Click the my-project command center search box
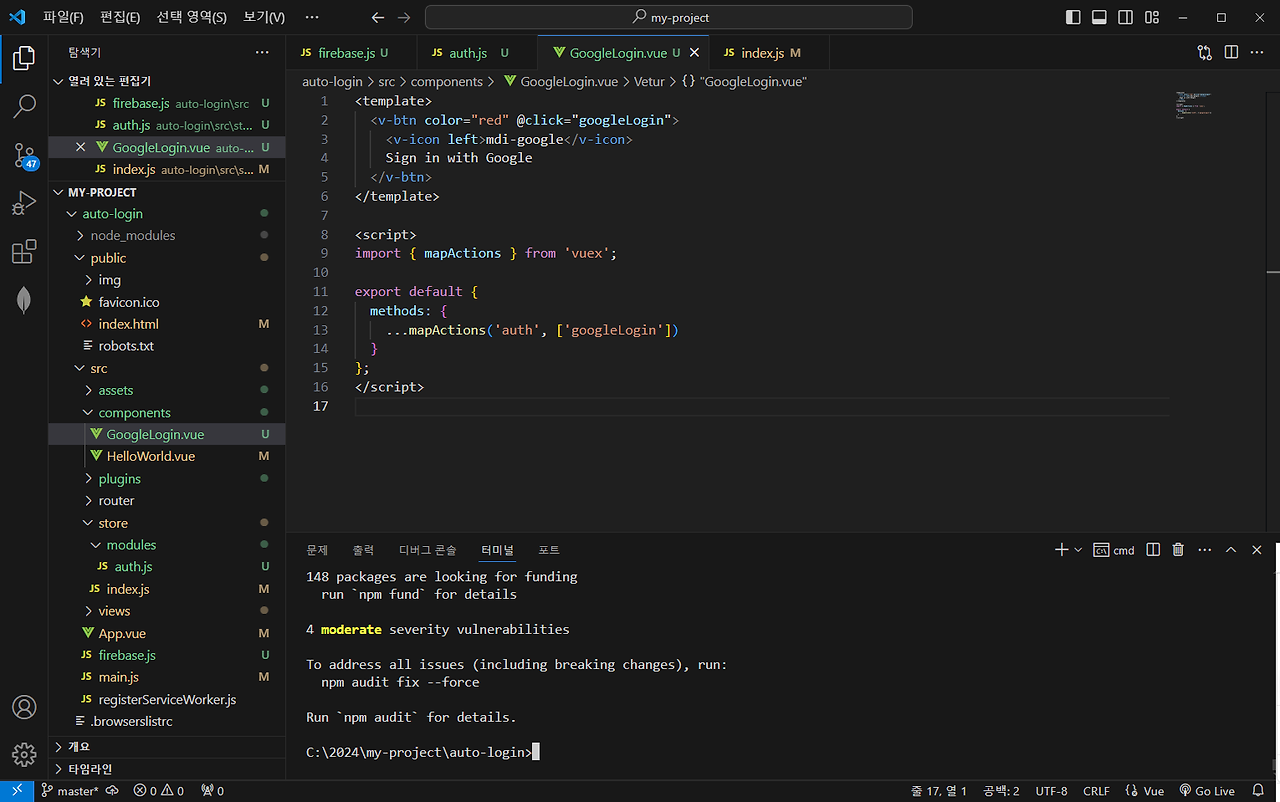 point(668,17)
